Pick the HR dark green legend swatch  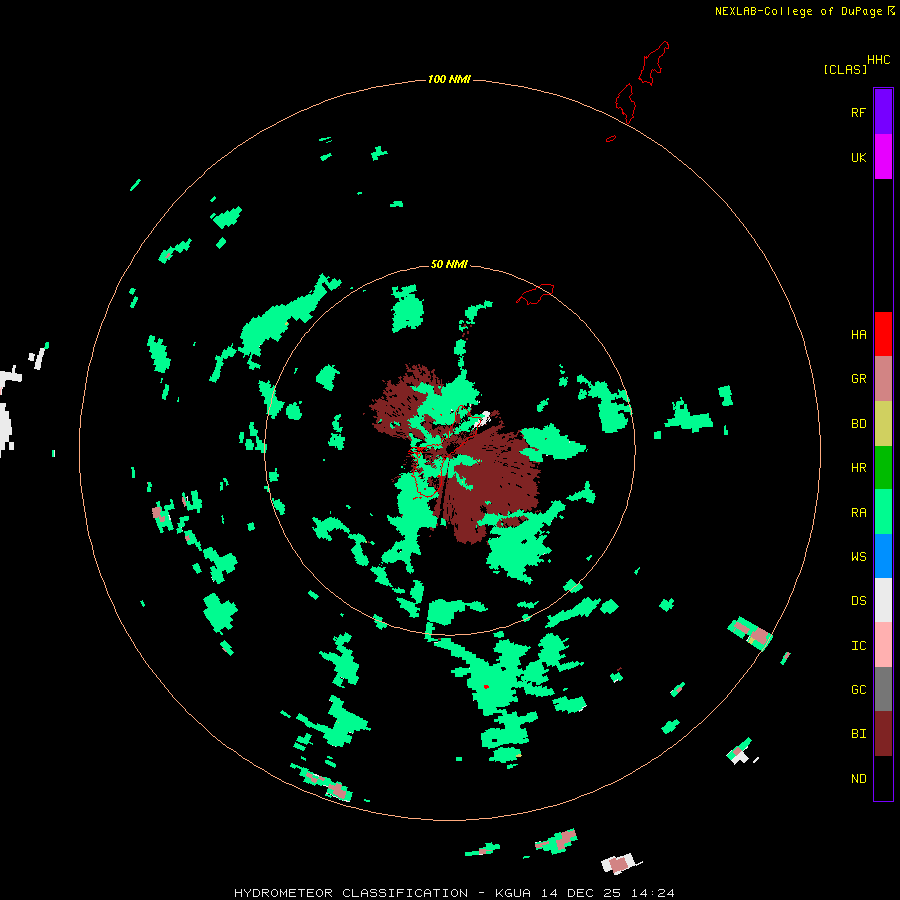pos(883,468)
